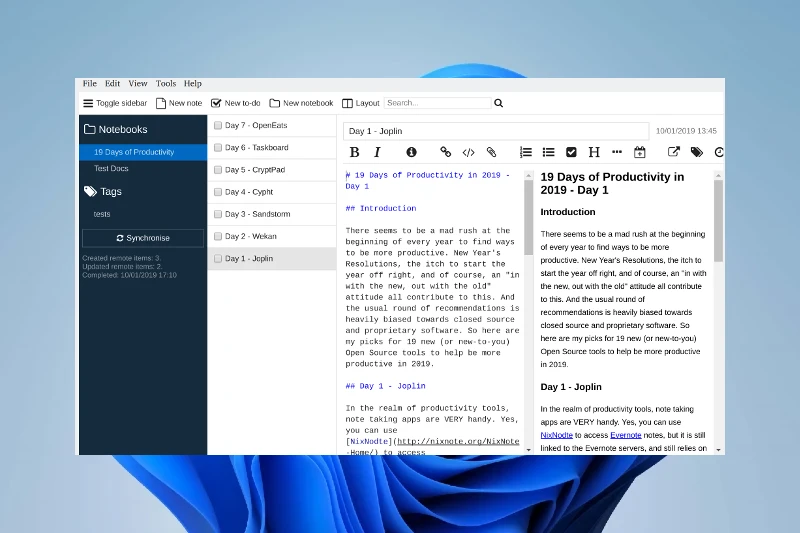Click the Introduction heading in preview pane
Image resolution: width=800 pixels, height=533 pixels.
click(568, 212)
